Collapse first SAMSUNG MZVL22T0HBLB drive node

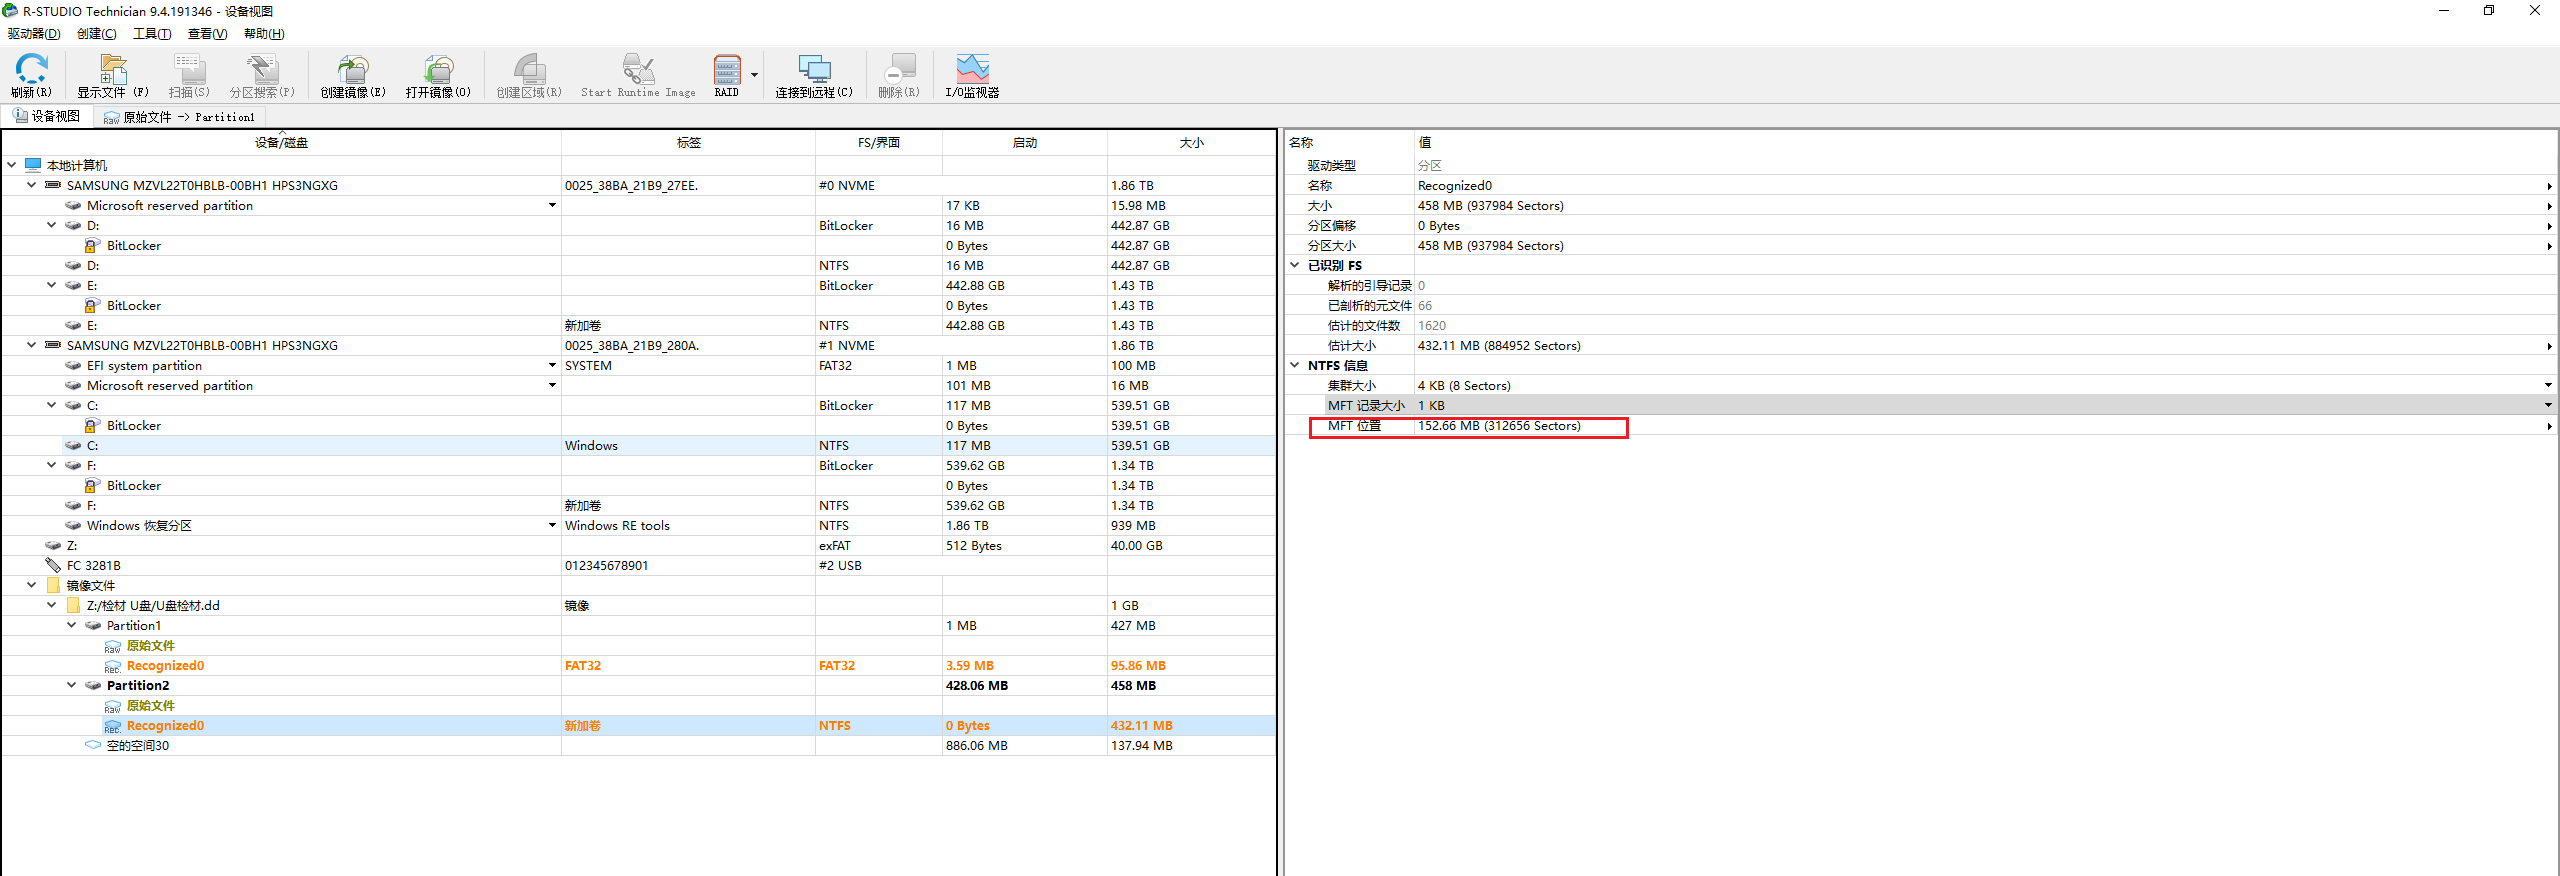coord(31,185)
